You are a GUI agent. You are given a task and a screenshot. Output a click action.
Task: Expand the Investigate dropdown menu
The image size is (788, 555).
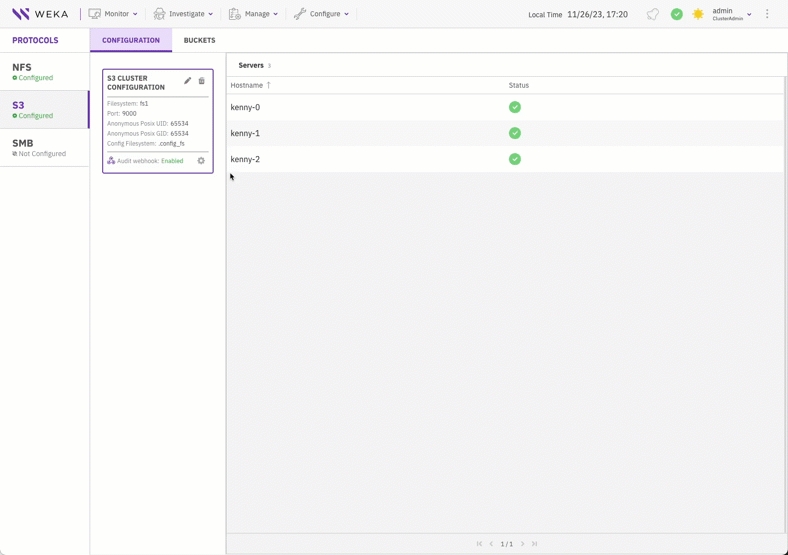183,14
